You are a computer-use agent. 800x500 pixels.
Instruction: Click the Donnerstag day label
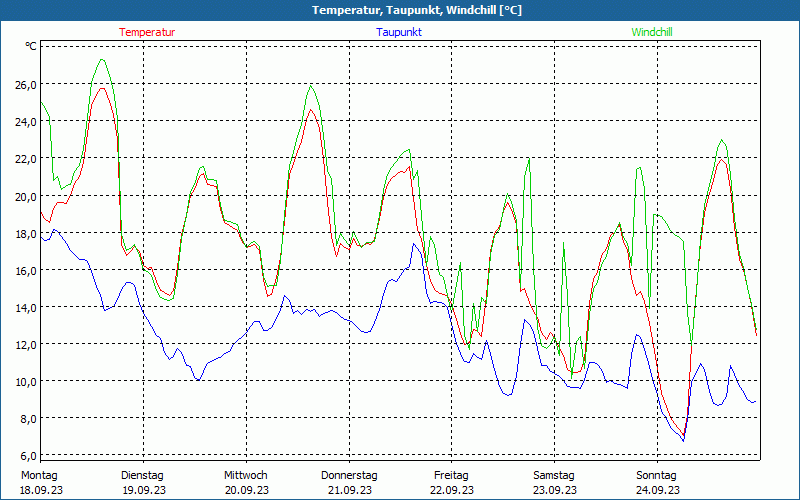[349, 476]
